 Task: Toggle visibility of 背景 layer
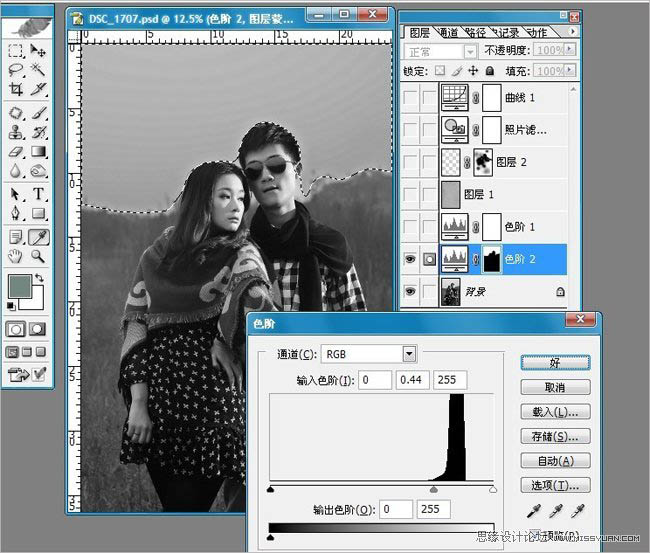tap(410, 291)
